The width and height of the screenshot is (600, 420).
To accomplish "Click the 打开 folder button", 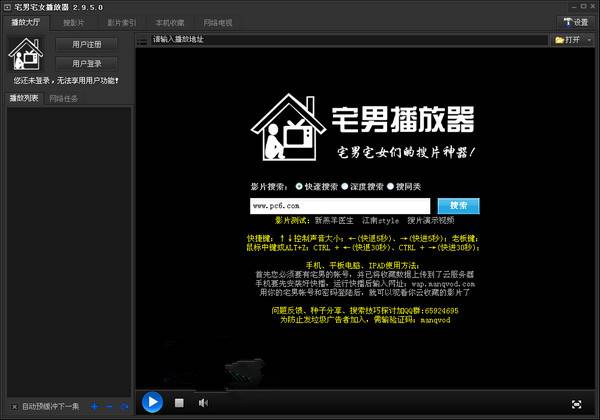I will point(568,40).
